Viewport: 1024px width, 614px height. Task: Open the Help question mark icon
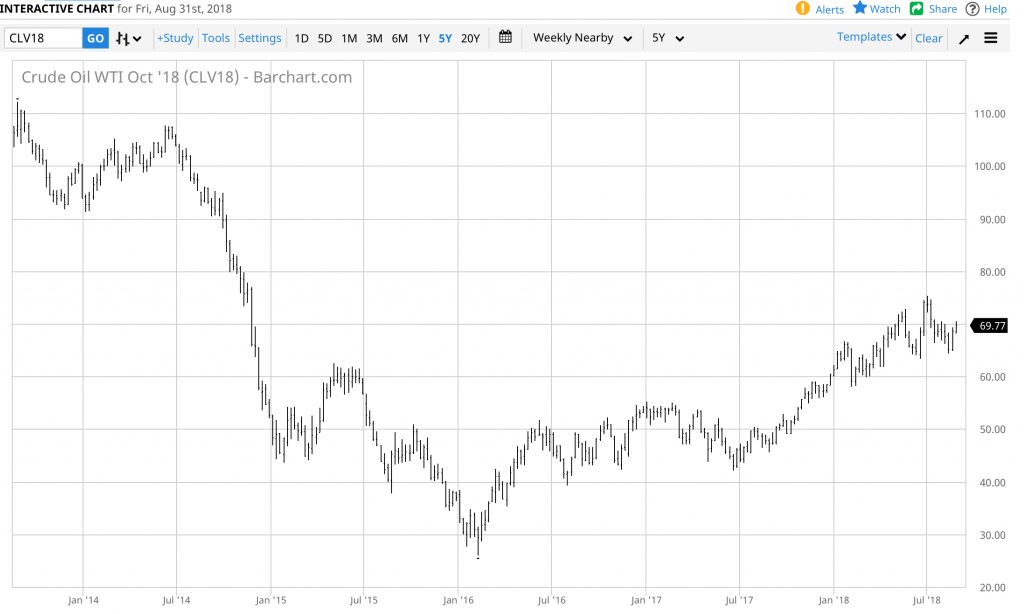point(972,9)
